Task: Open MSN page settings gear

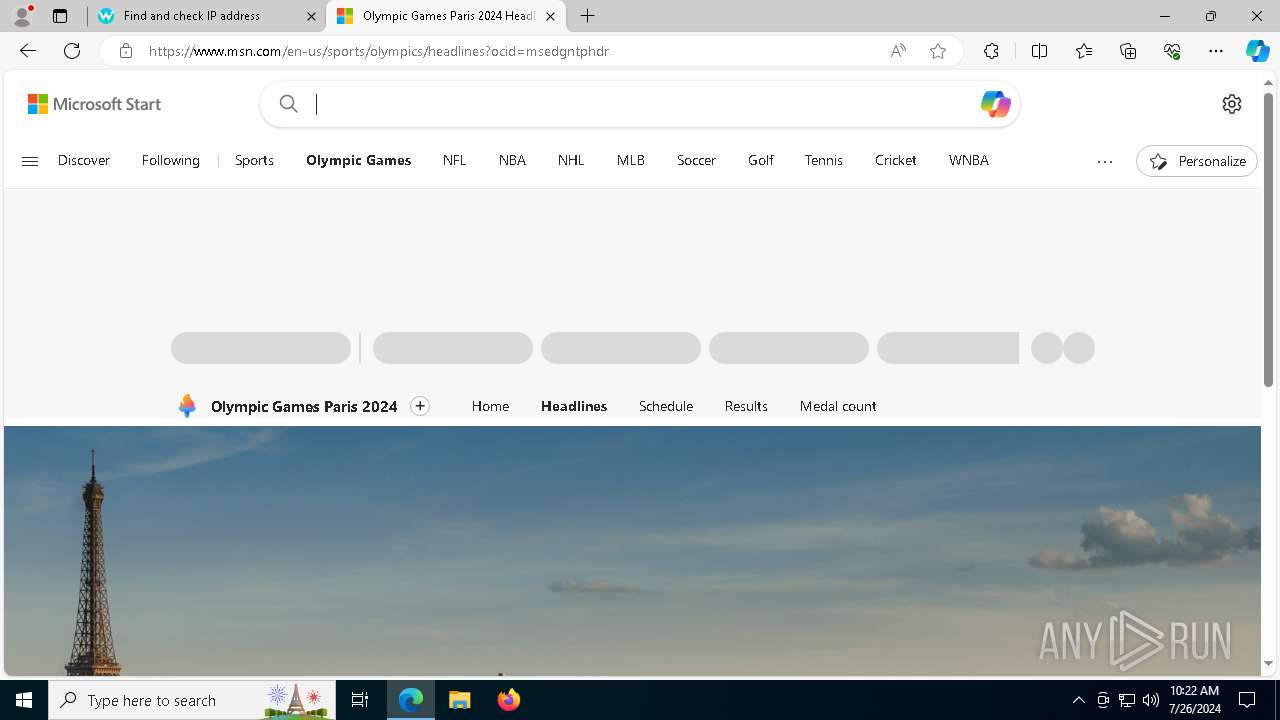Action: coord(1232,104)
